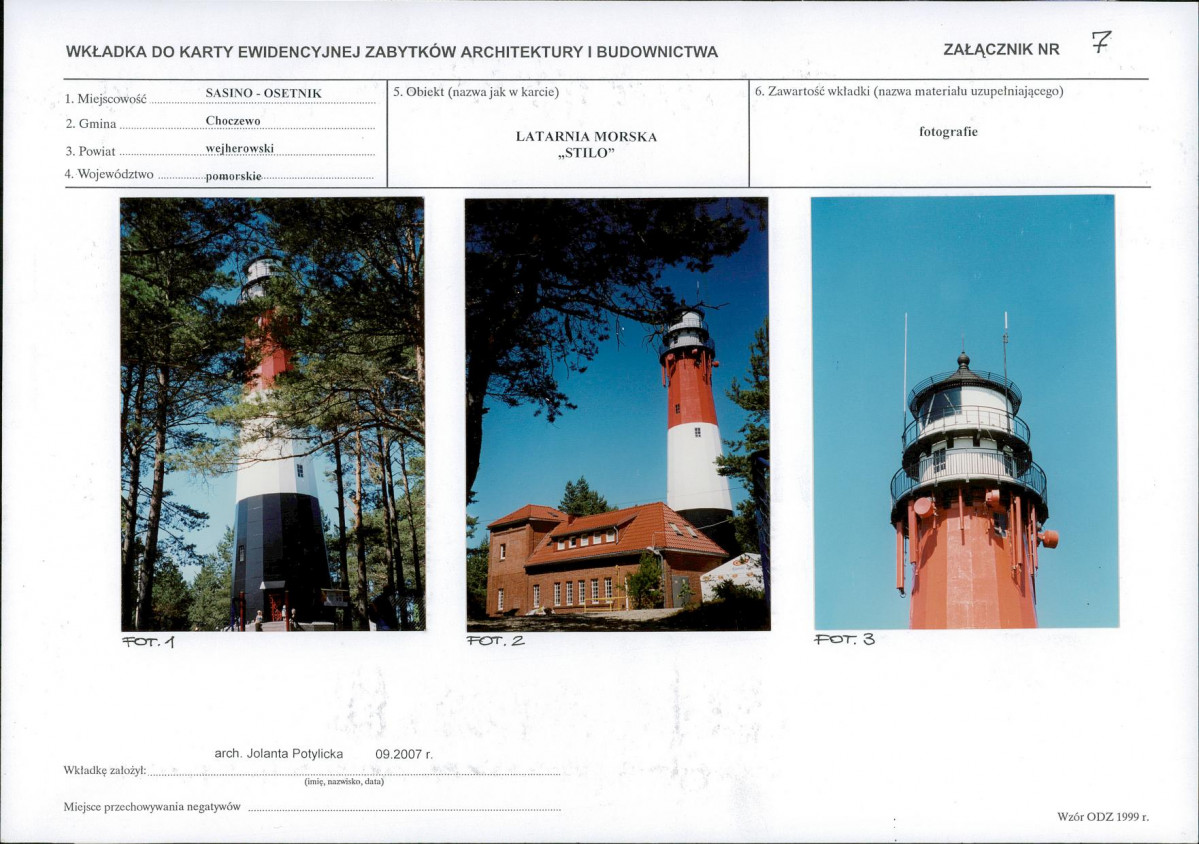
Task: Open the lantern room close-up photo
Action: 964,412
